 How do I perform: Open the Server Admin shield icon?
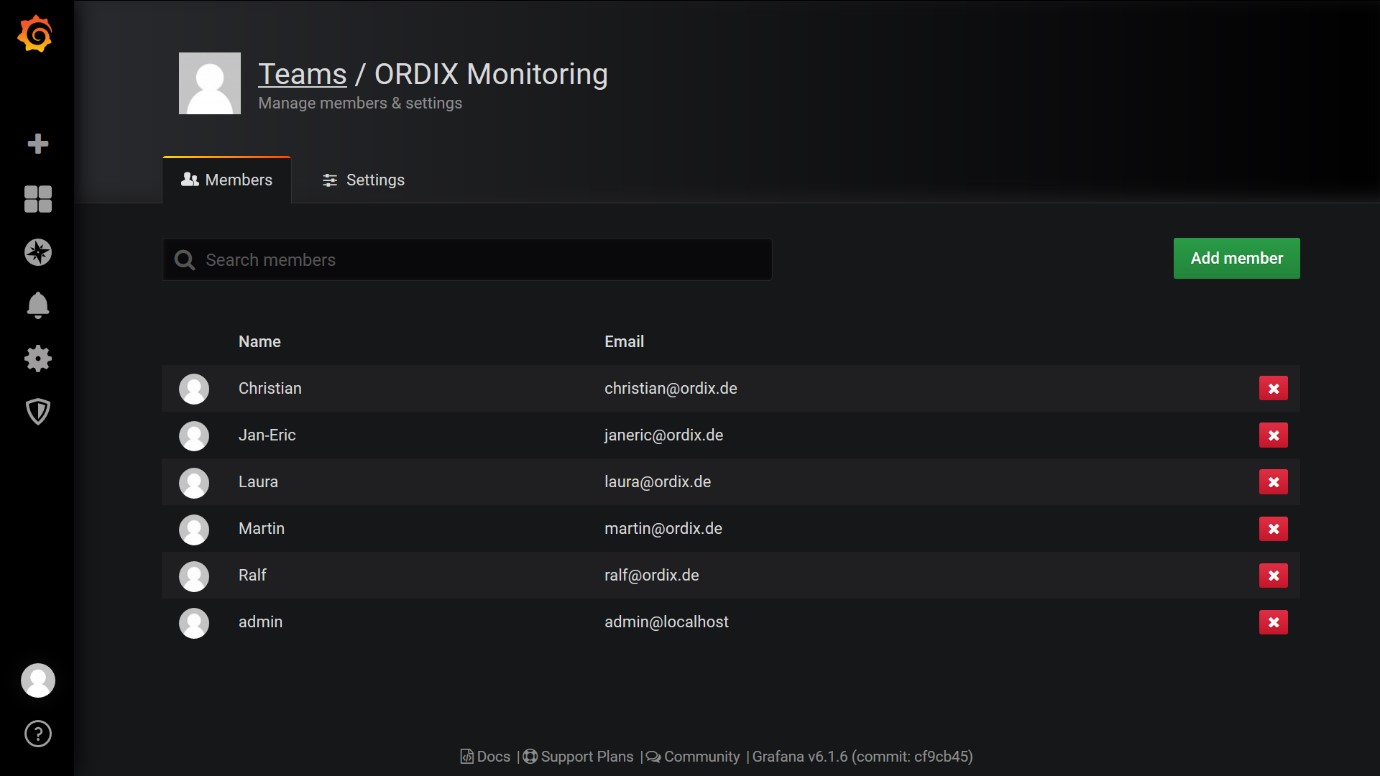(38, 411)
